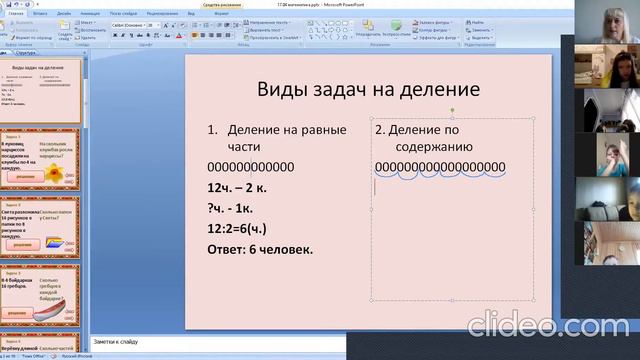Viewport: 640px width, 360px height.
Task: Open the font name combo box
Action: point(129,25)
